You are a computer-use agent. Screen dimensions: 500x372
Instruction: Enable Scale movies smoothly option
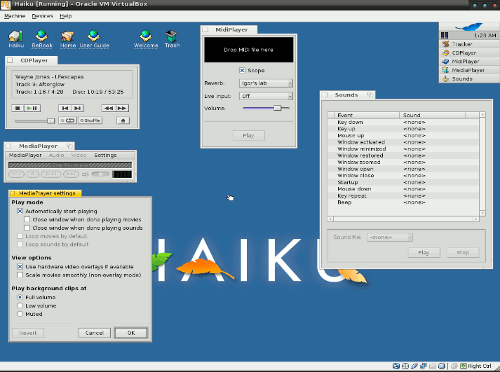click(x=20, y=275)
